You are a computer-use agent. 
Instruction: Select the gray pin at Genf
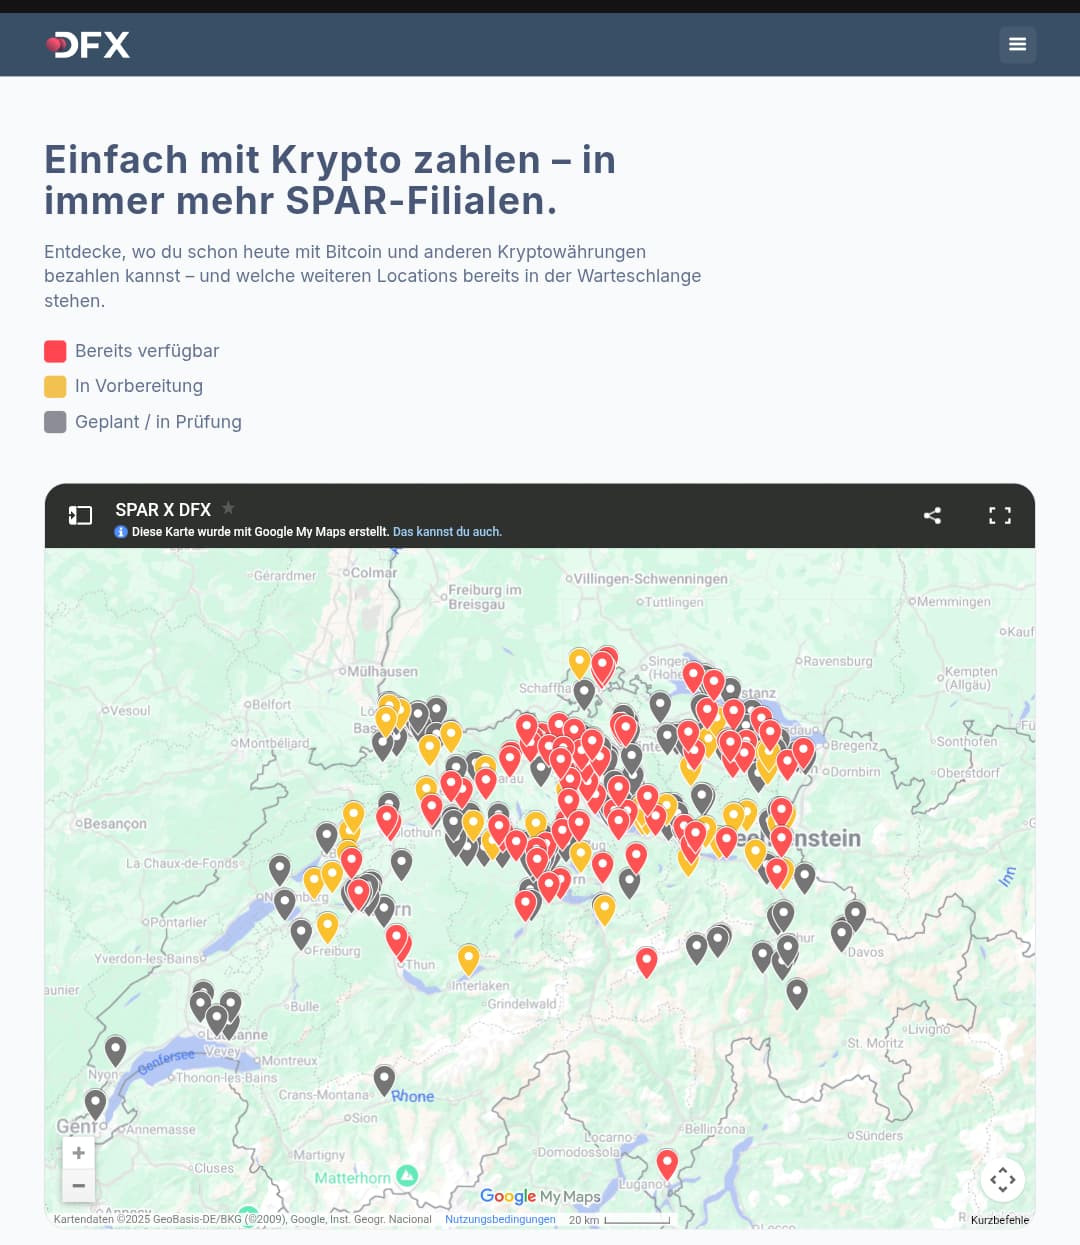tap(95, 1104)
